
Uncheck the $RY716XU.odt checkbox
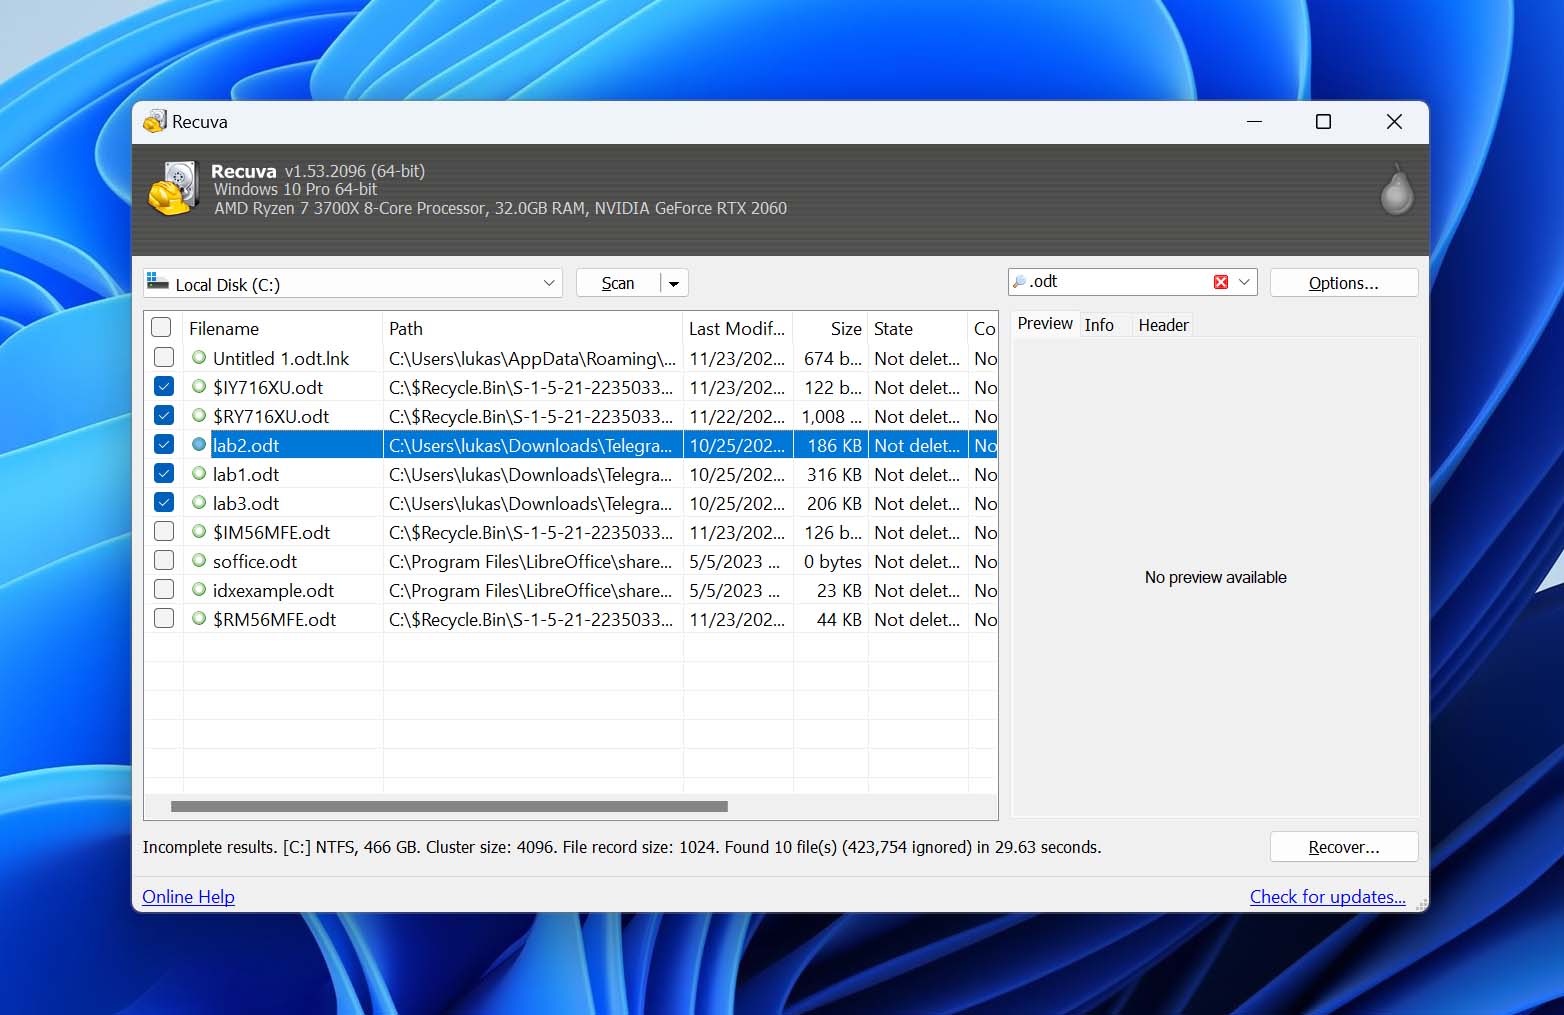click(x=164, y=415)
